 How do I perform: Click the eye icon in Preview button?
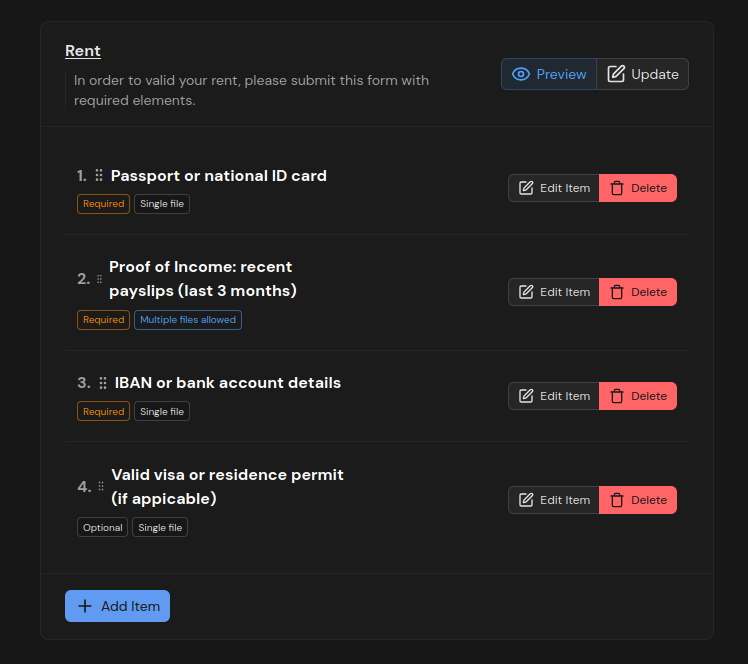coord(520,74)
